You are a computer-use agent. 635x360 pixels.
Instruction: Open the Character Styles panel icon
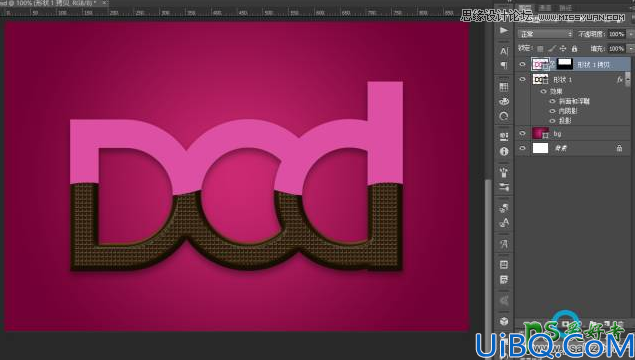pos(504,223)
